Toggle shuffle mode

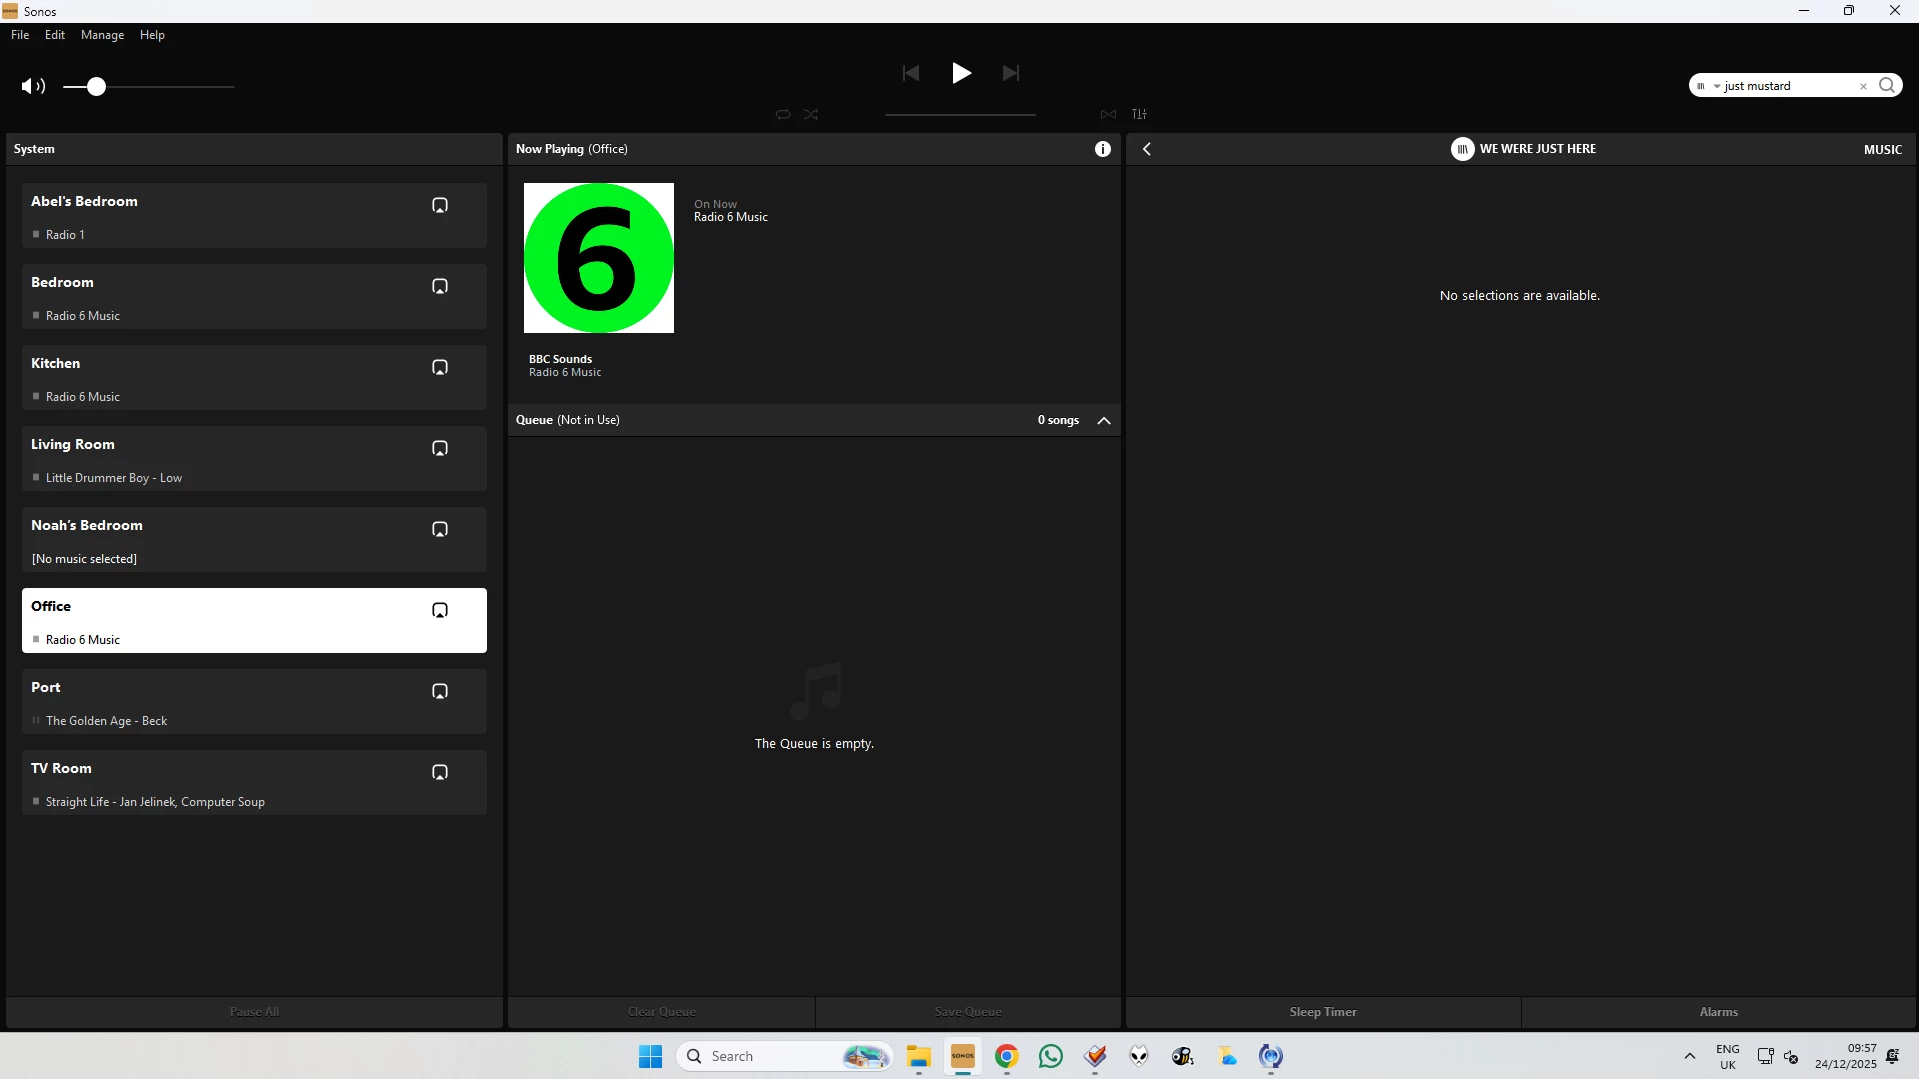point(811,114)
